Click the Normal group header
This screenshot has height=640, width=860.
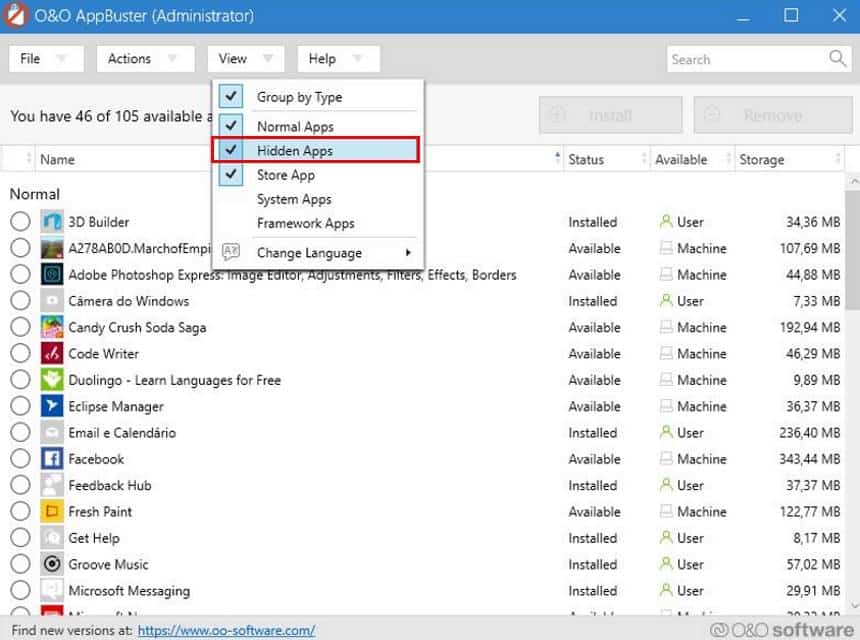point(35,194)
